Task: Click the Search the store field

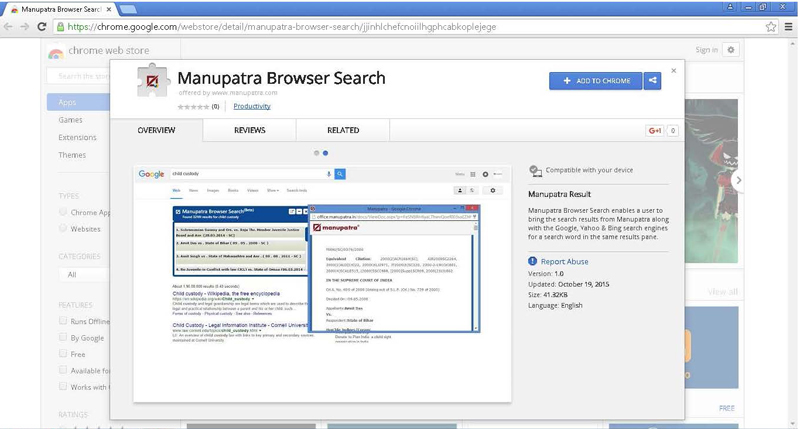Action: point(78,76)
